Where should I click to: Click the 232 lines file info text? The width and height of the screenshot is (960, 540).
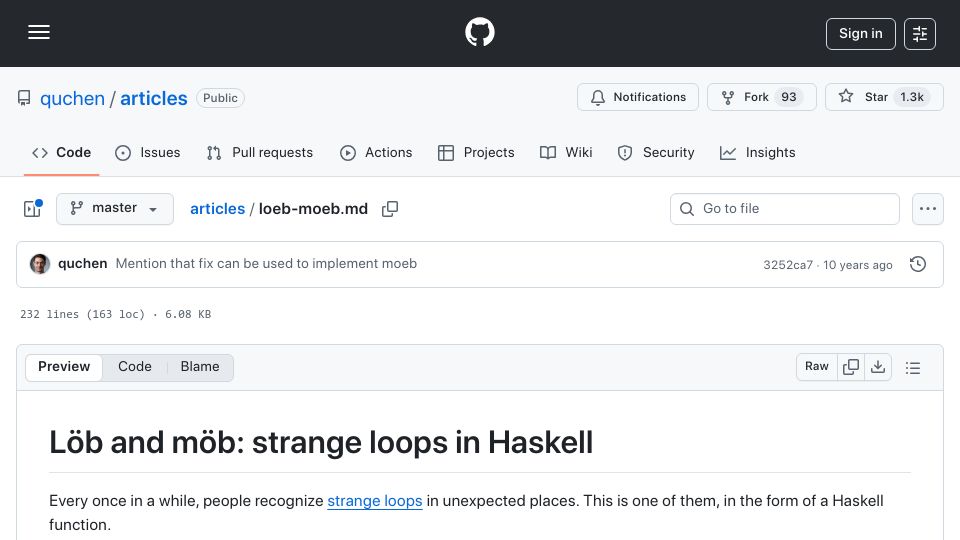click(116, 314)
